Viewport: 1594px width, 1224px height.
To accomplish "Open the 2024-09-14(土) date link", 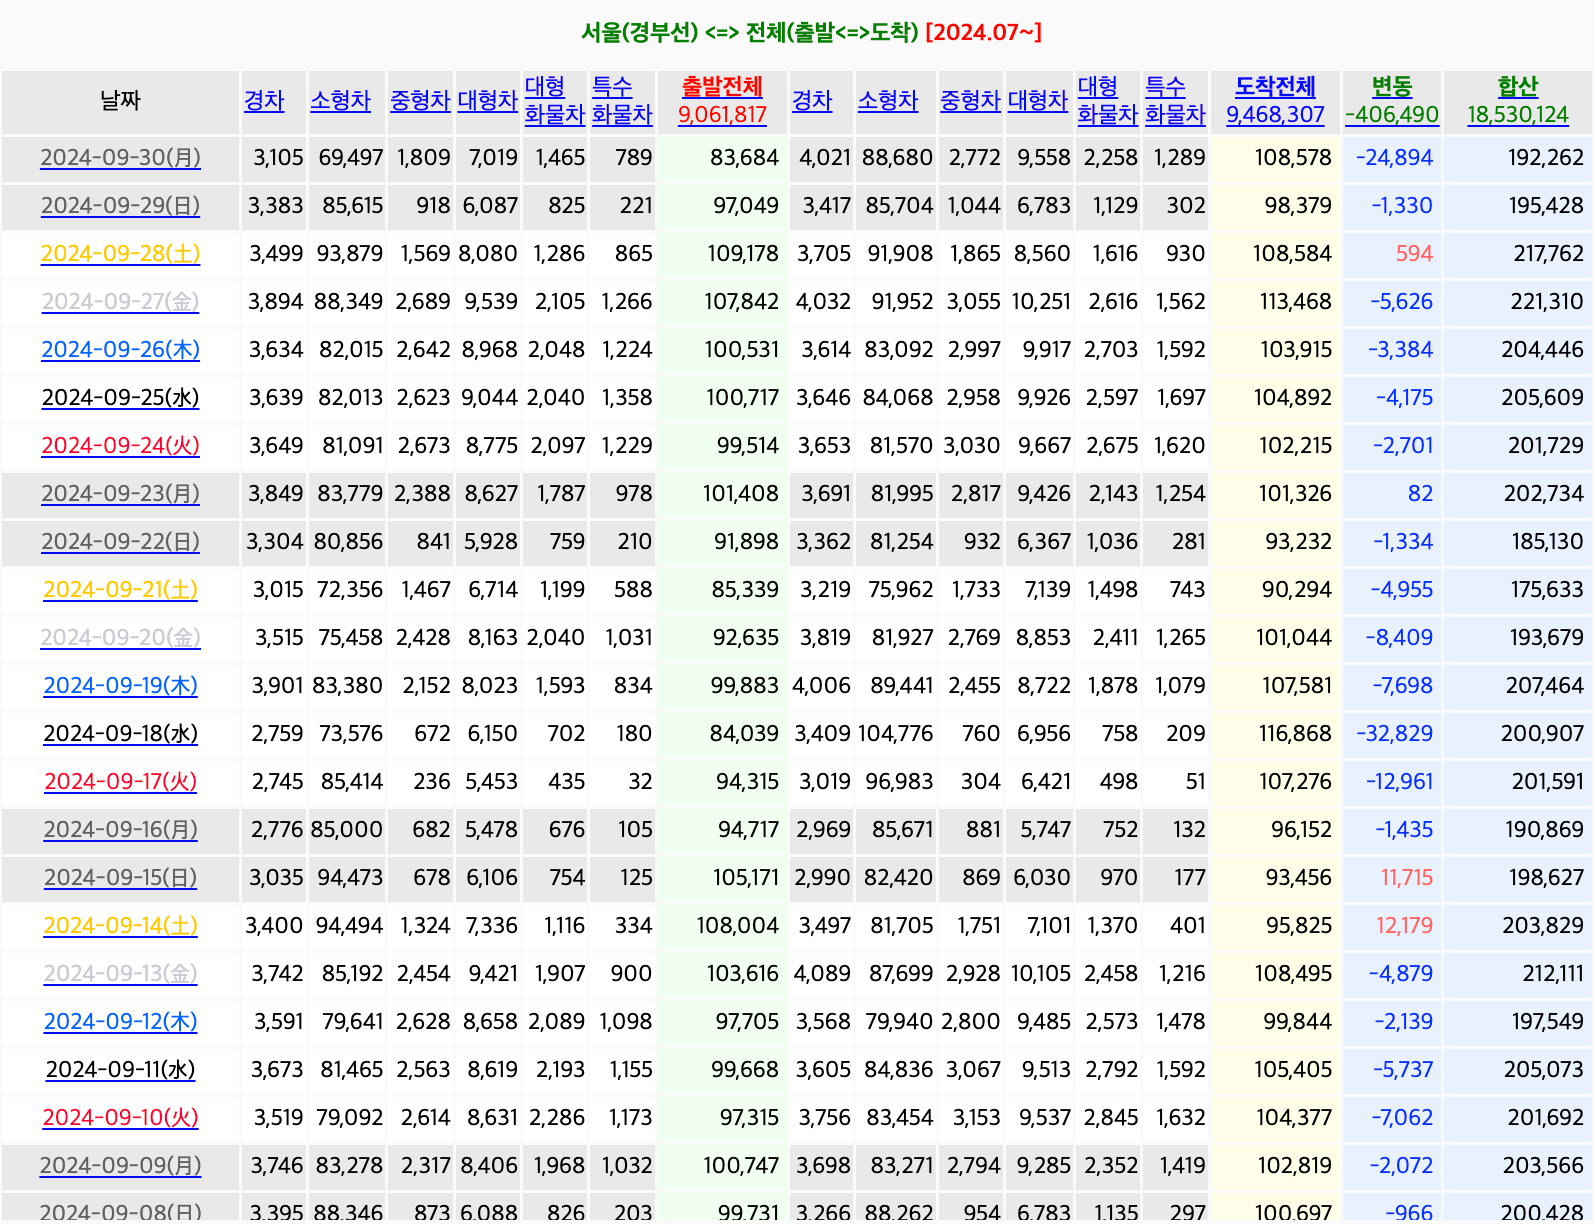I will (x=120, y=926).
